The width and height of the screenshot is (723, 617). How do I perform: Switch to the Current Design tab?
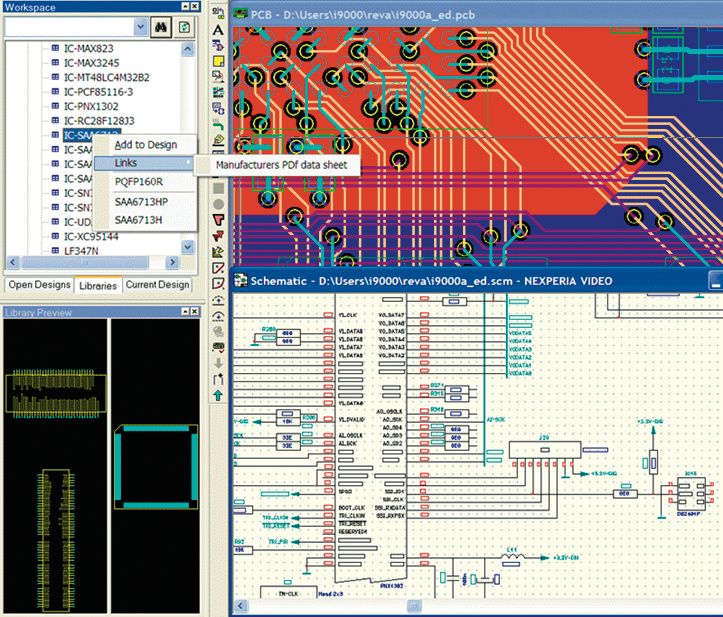[x=157, y=285]
